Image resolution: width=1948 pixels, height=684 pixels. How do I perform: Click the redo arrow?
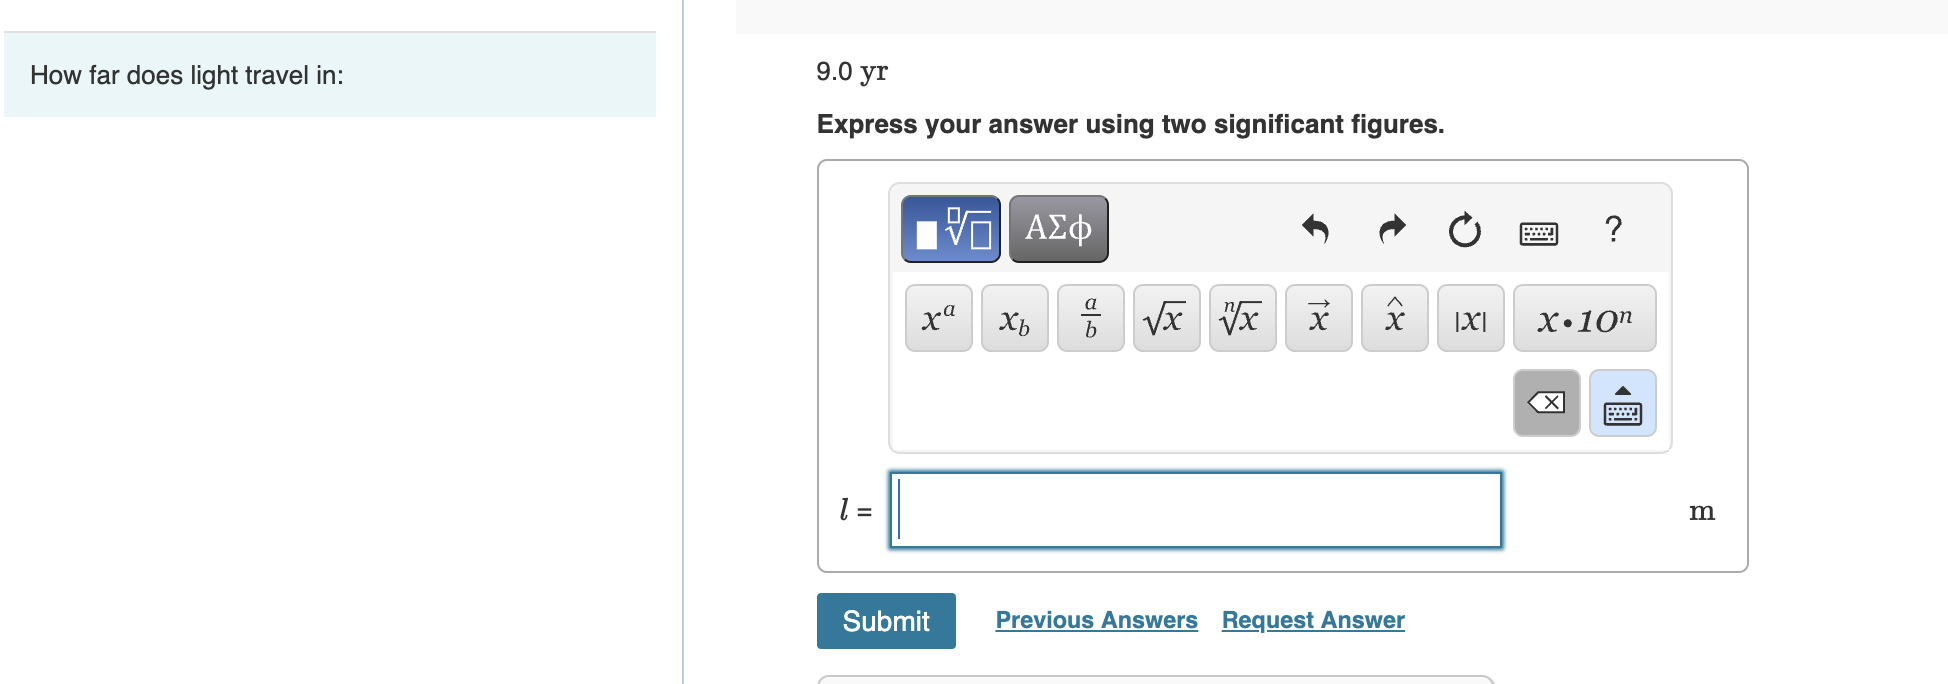tap(1390, 230)
